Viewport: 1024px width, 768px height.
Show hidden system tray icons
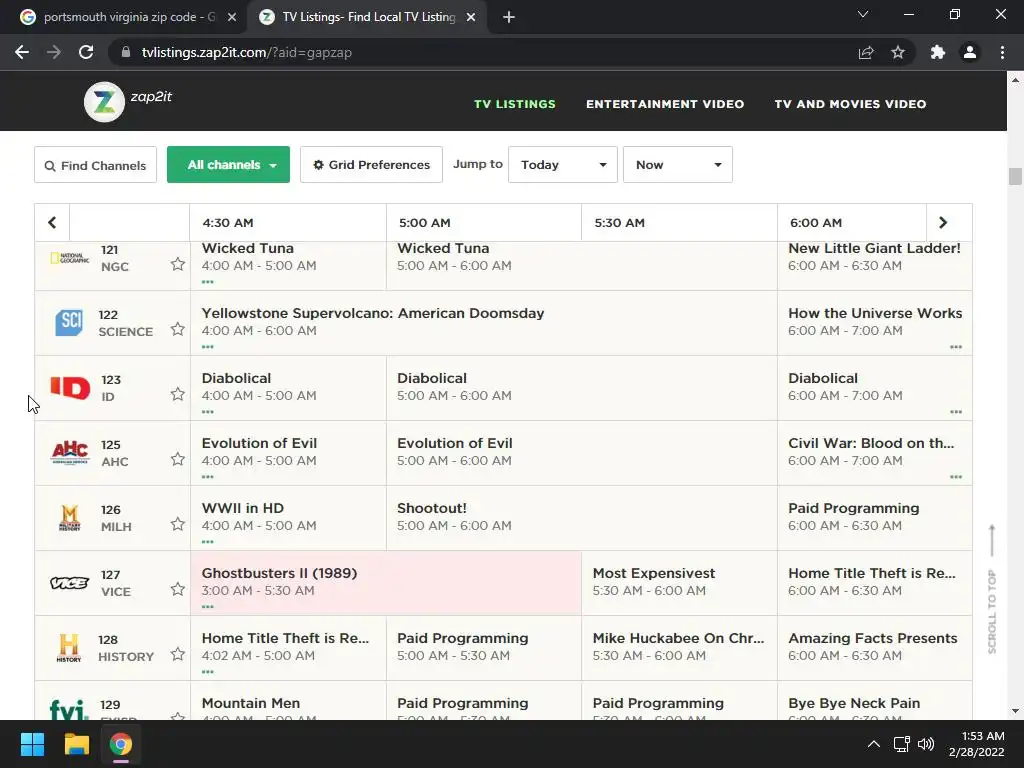(x=873, y=744)
